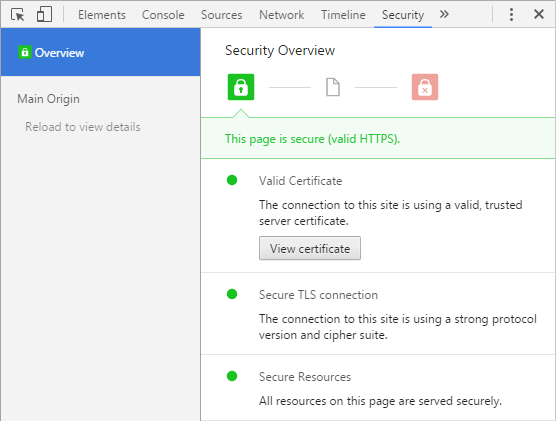The height and width of the screenshot is (421, 556).
Task: Click the 'Reload to view details' text
Action: pos(83,127)
